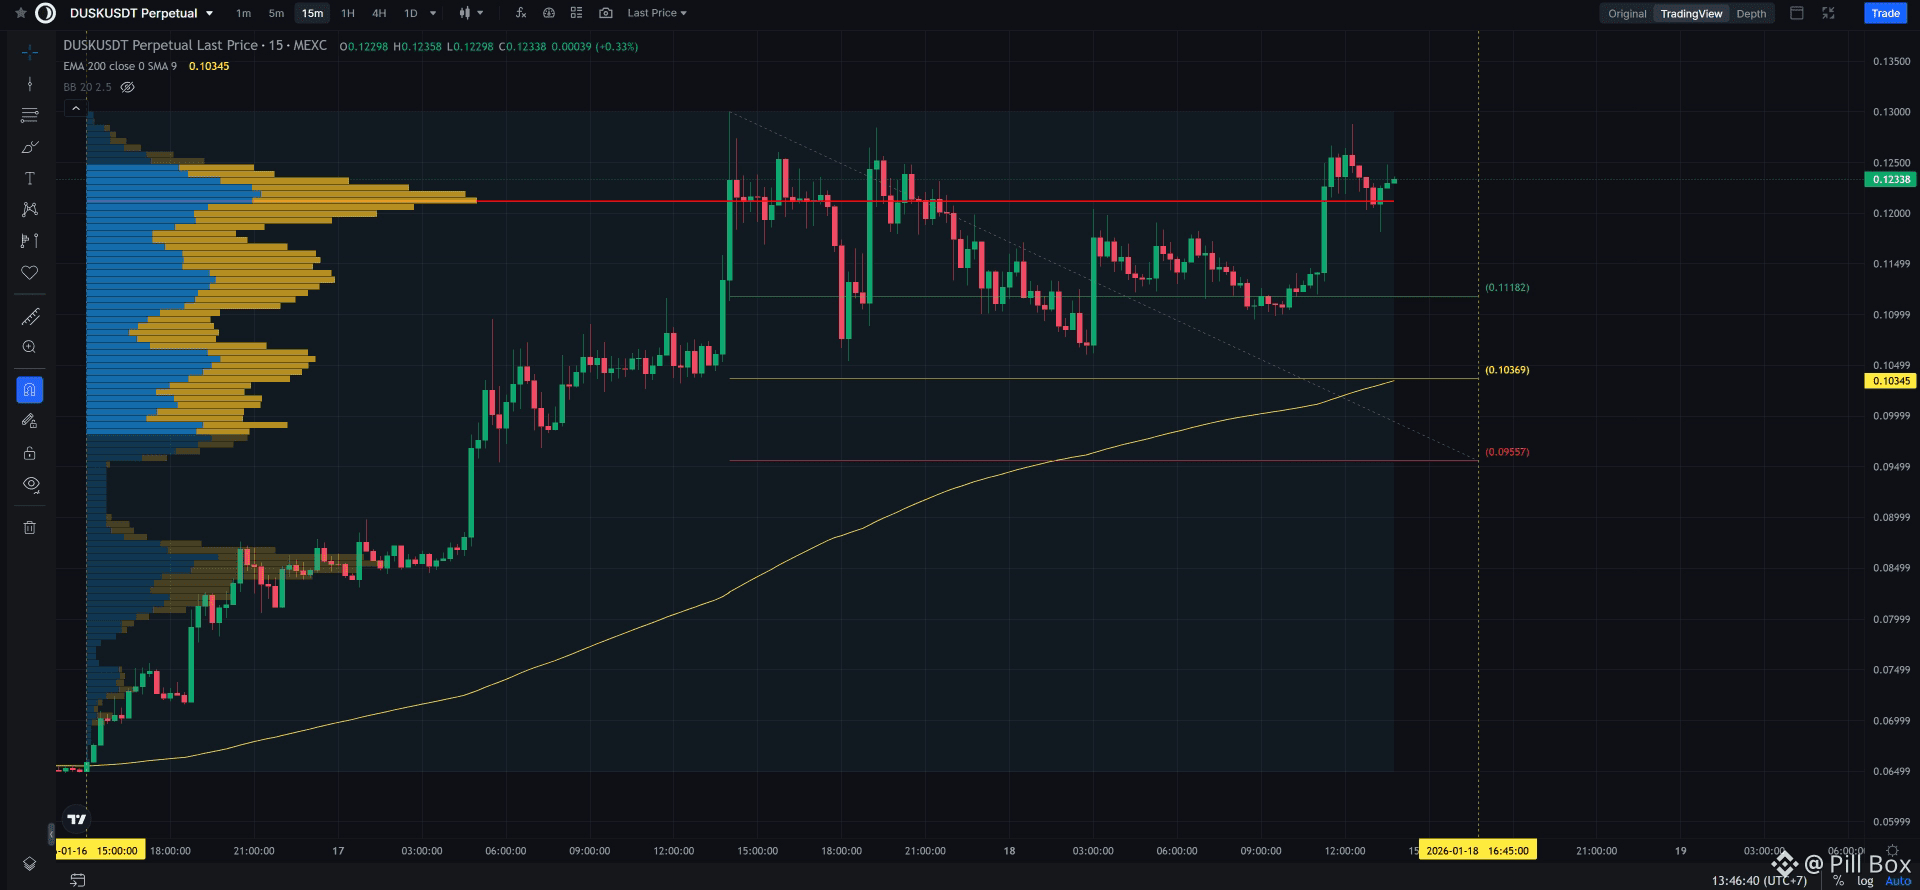Click the 13:46:40 (UTC+7) clock
Image resolution: width=1920 pixels, height=890 pixels.
pyautogui.click(x=1759, y=881)
